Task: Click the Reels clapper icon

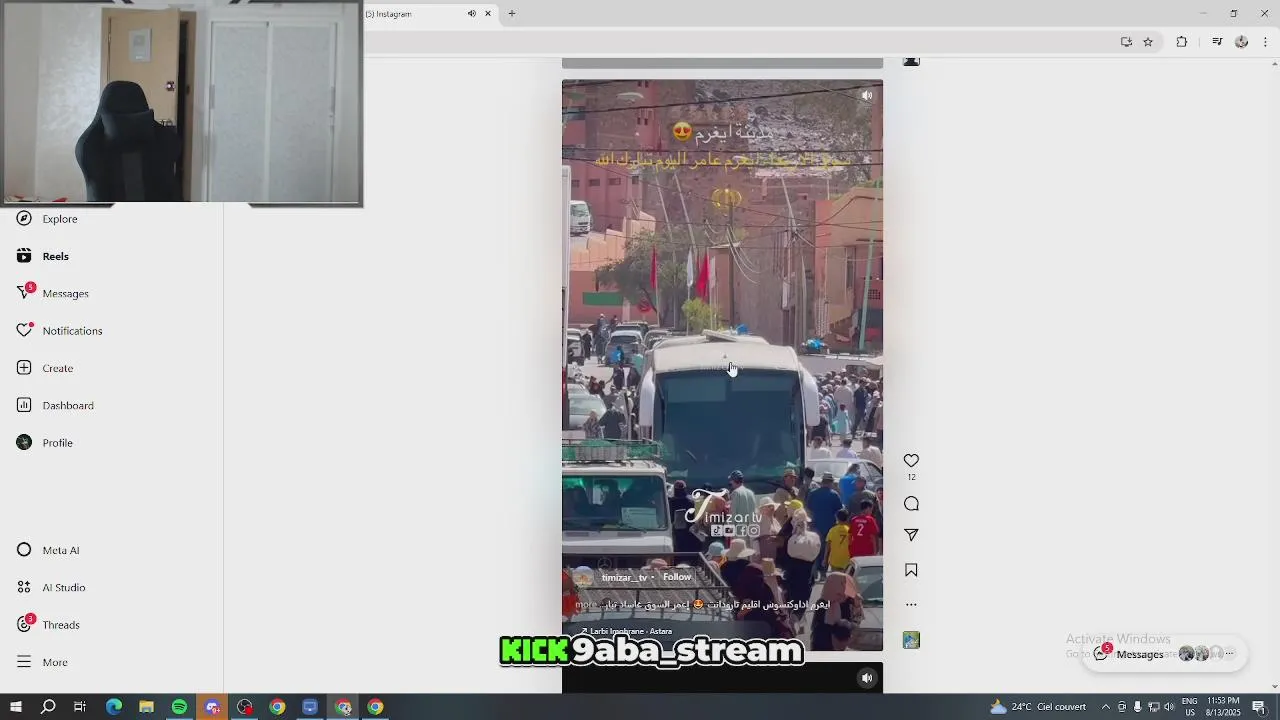Action: coord(24,256)
